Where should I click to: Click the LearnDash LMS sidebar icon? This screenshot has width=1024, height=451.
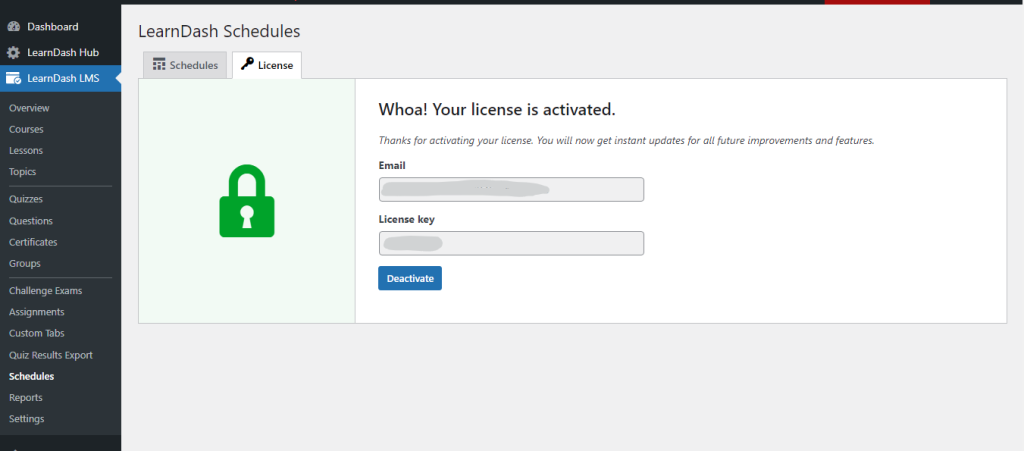(13, 78)
